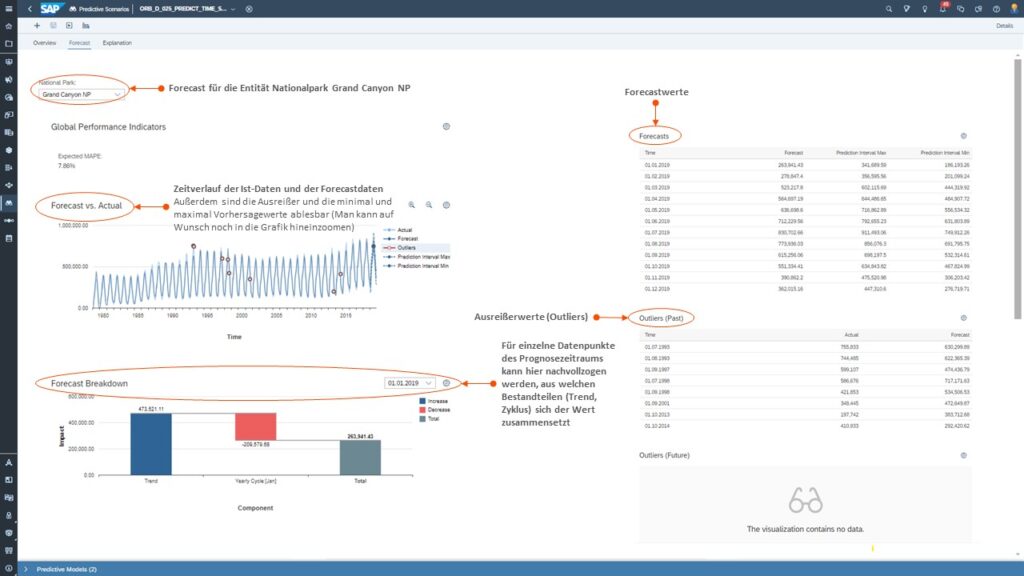Click the add (plus) toolbar icon
1024x576 pixels.
[37, 25]
